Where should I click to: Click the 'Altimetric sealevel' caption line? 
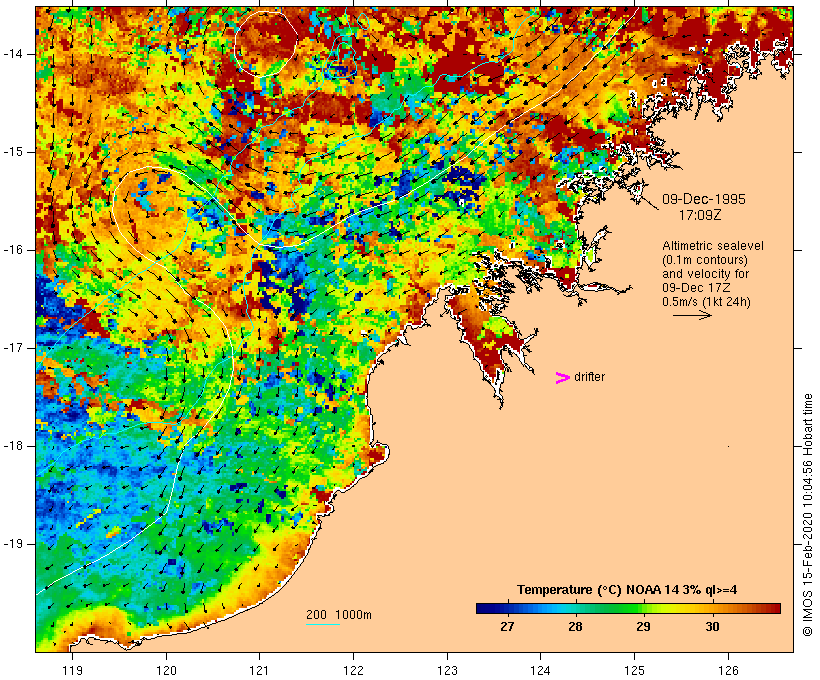[713, 245]
